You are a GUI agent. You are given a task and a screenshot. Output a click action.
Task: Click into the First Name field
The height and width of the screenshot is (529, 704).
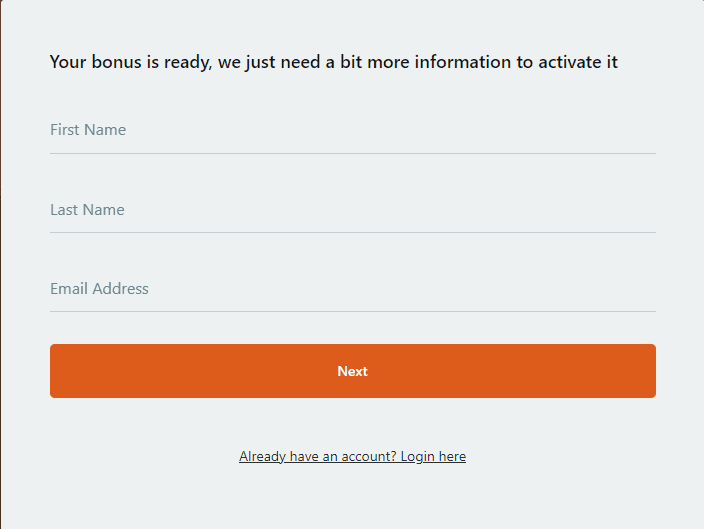352,131
